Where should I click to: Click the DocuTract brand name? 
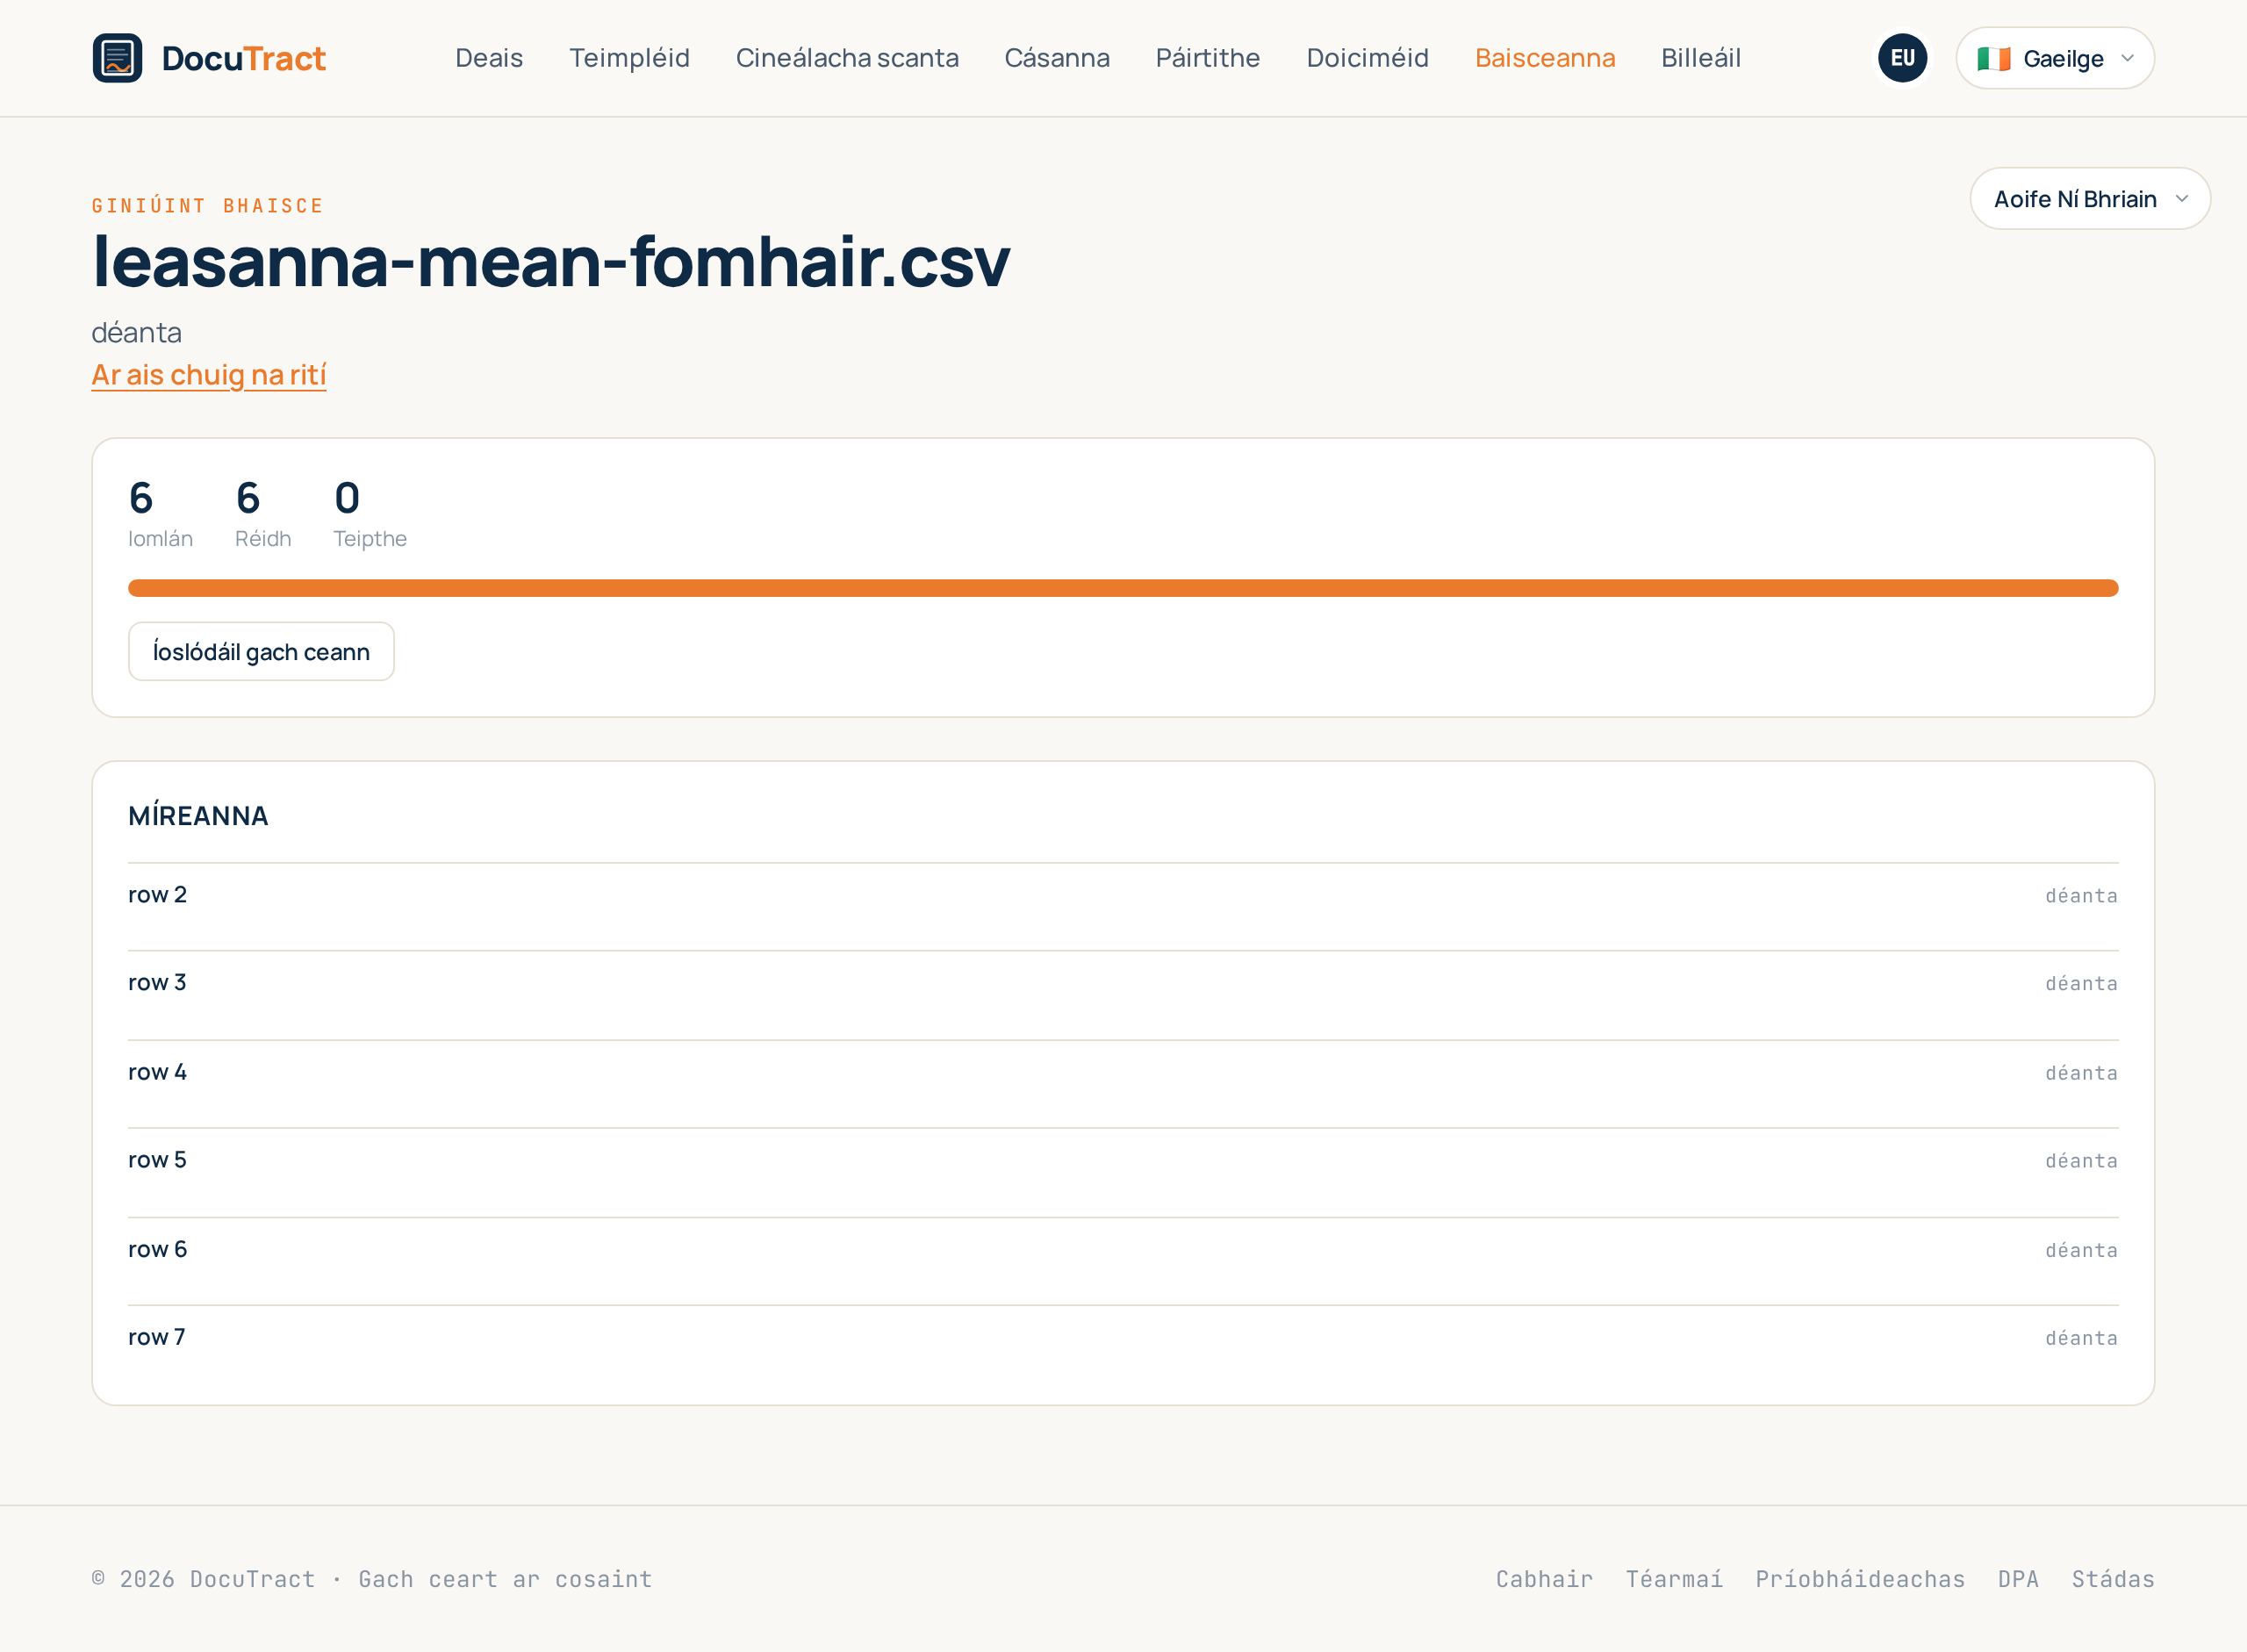(244, 58)
